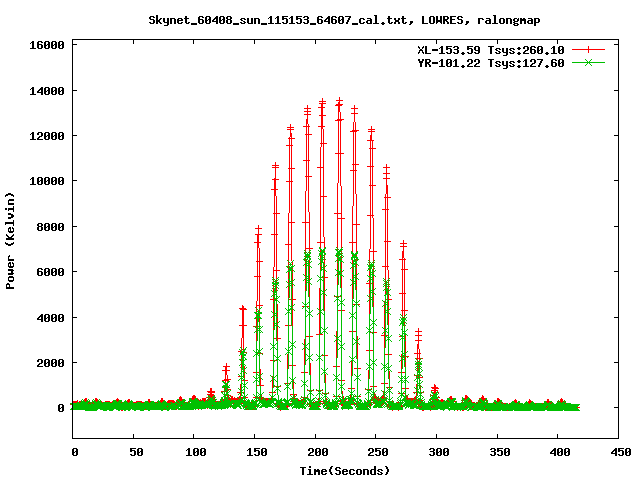The image size is (640, 480).
Task: Click x-axis tick label 150
Action: [257, 452]
